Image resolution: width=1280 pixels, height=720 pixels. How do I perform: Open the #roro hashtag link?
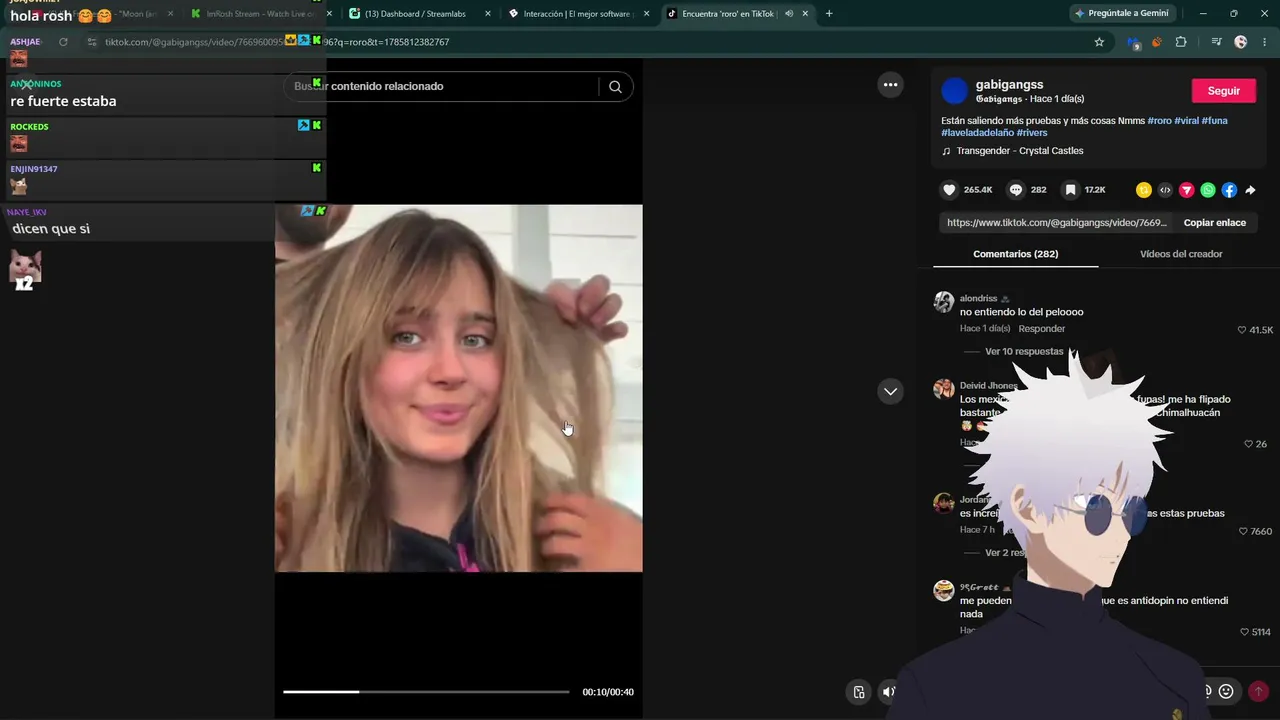[x=1159, y=121]
